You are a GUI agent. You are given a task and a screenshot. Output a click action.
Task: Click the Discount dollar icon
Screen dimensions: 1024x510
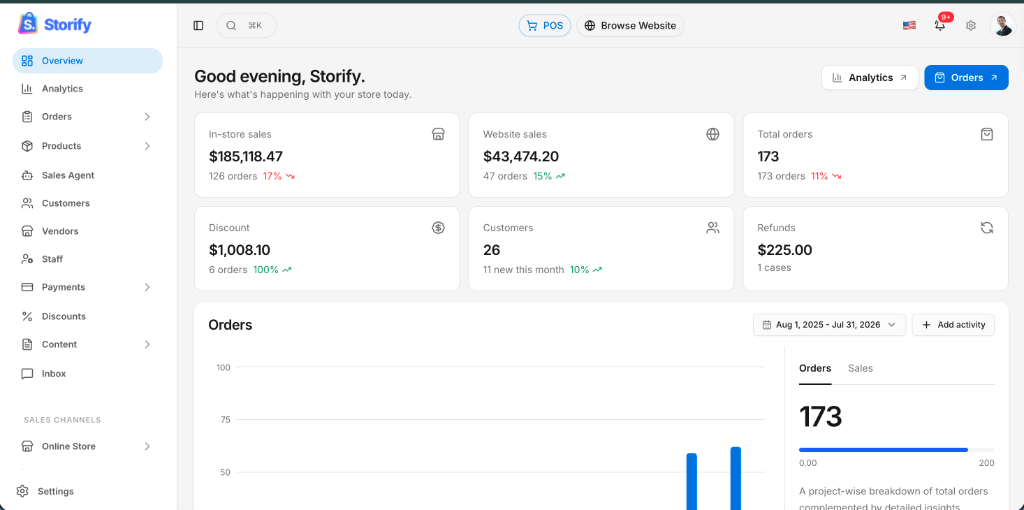point(438,228)
